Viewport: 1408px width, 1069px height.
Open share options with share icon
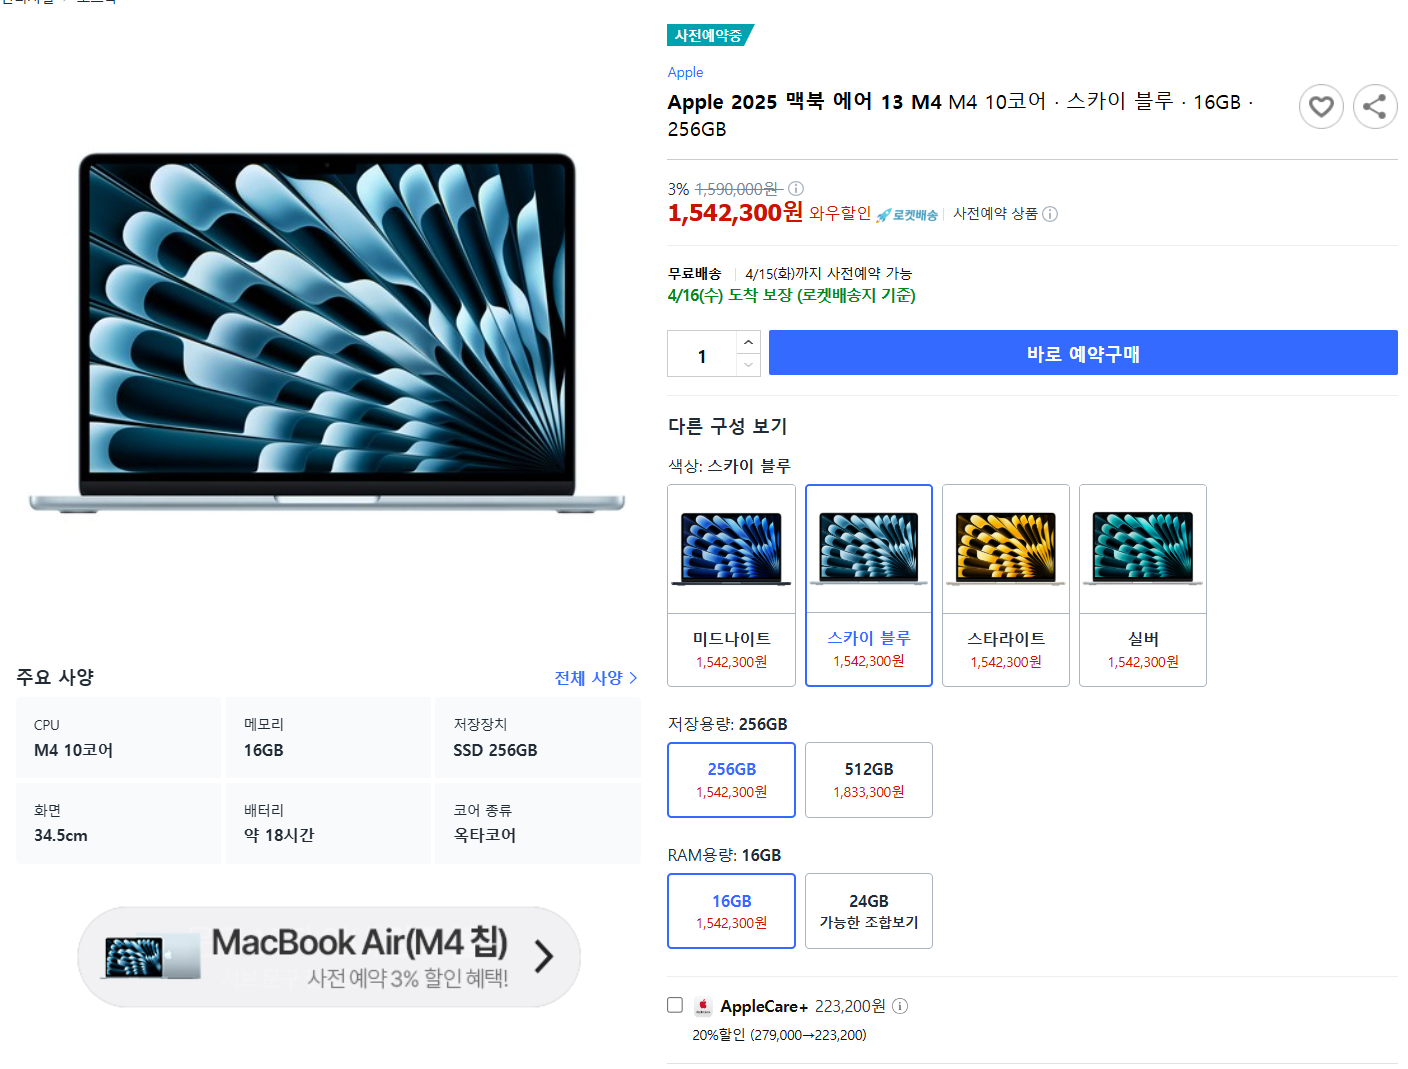click(1375, 106)
